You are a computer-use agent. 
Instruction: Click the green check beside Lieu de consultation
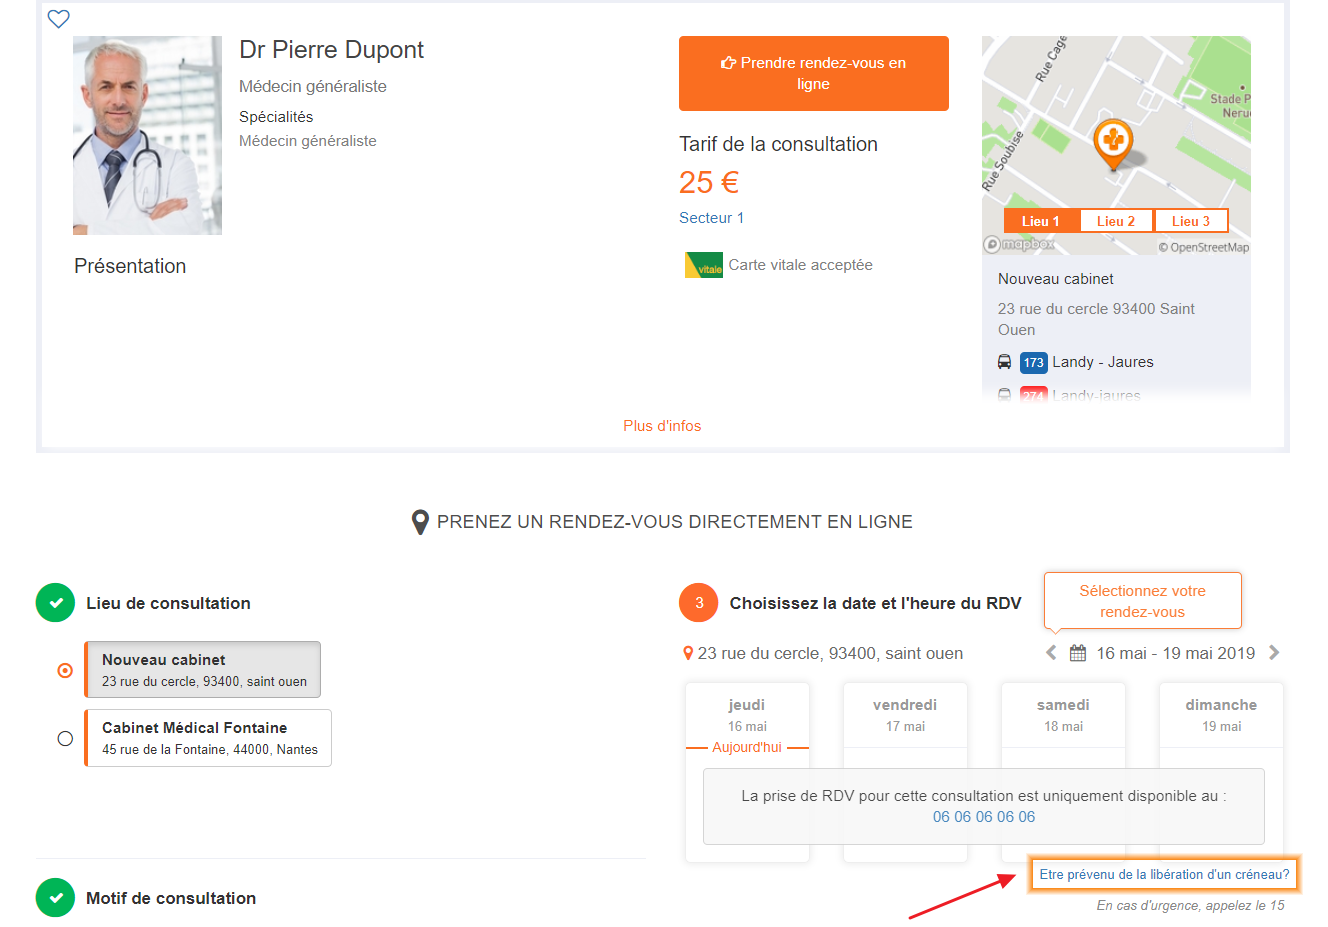56,603
